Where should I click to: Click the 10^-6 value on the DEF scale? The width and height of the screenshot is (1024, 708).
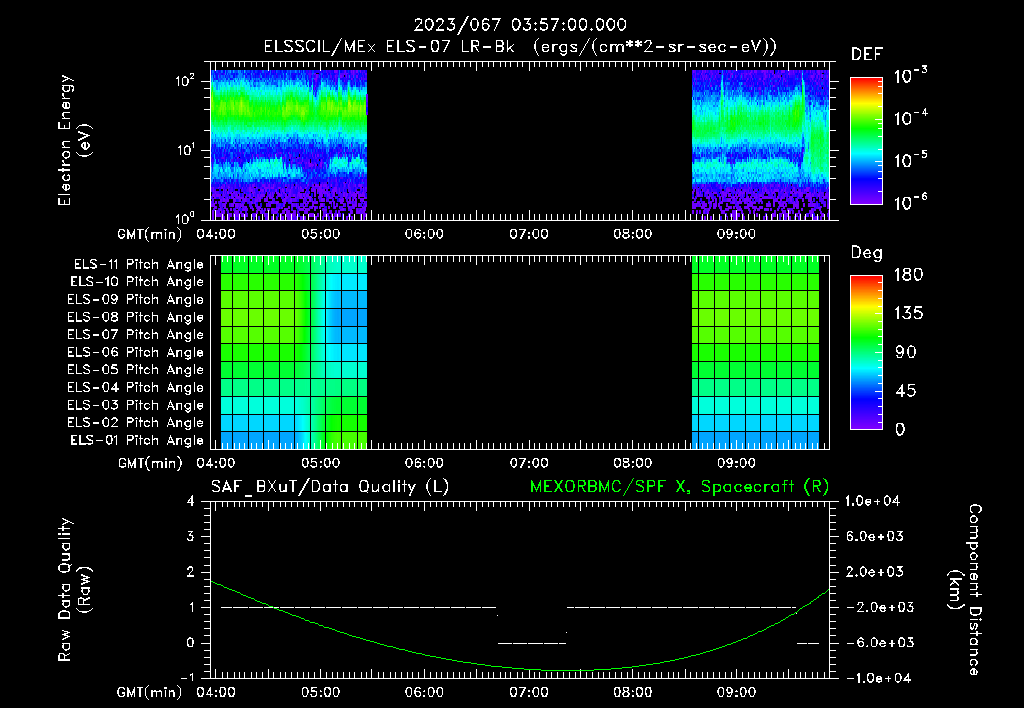pyautogui.click(x=910, y=202)
